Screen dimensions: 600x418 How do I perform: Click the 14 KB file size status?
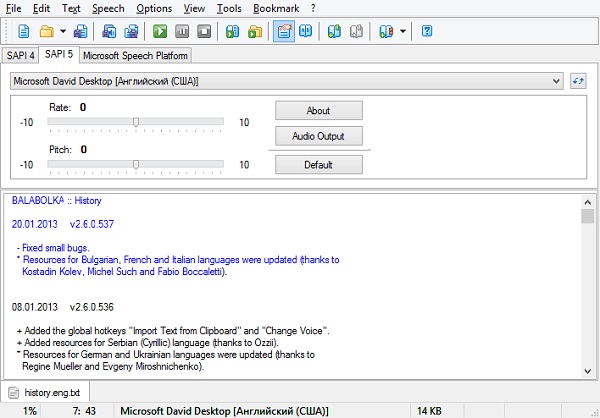click(x=429, y=411)
